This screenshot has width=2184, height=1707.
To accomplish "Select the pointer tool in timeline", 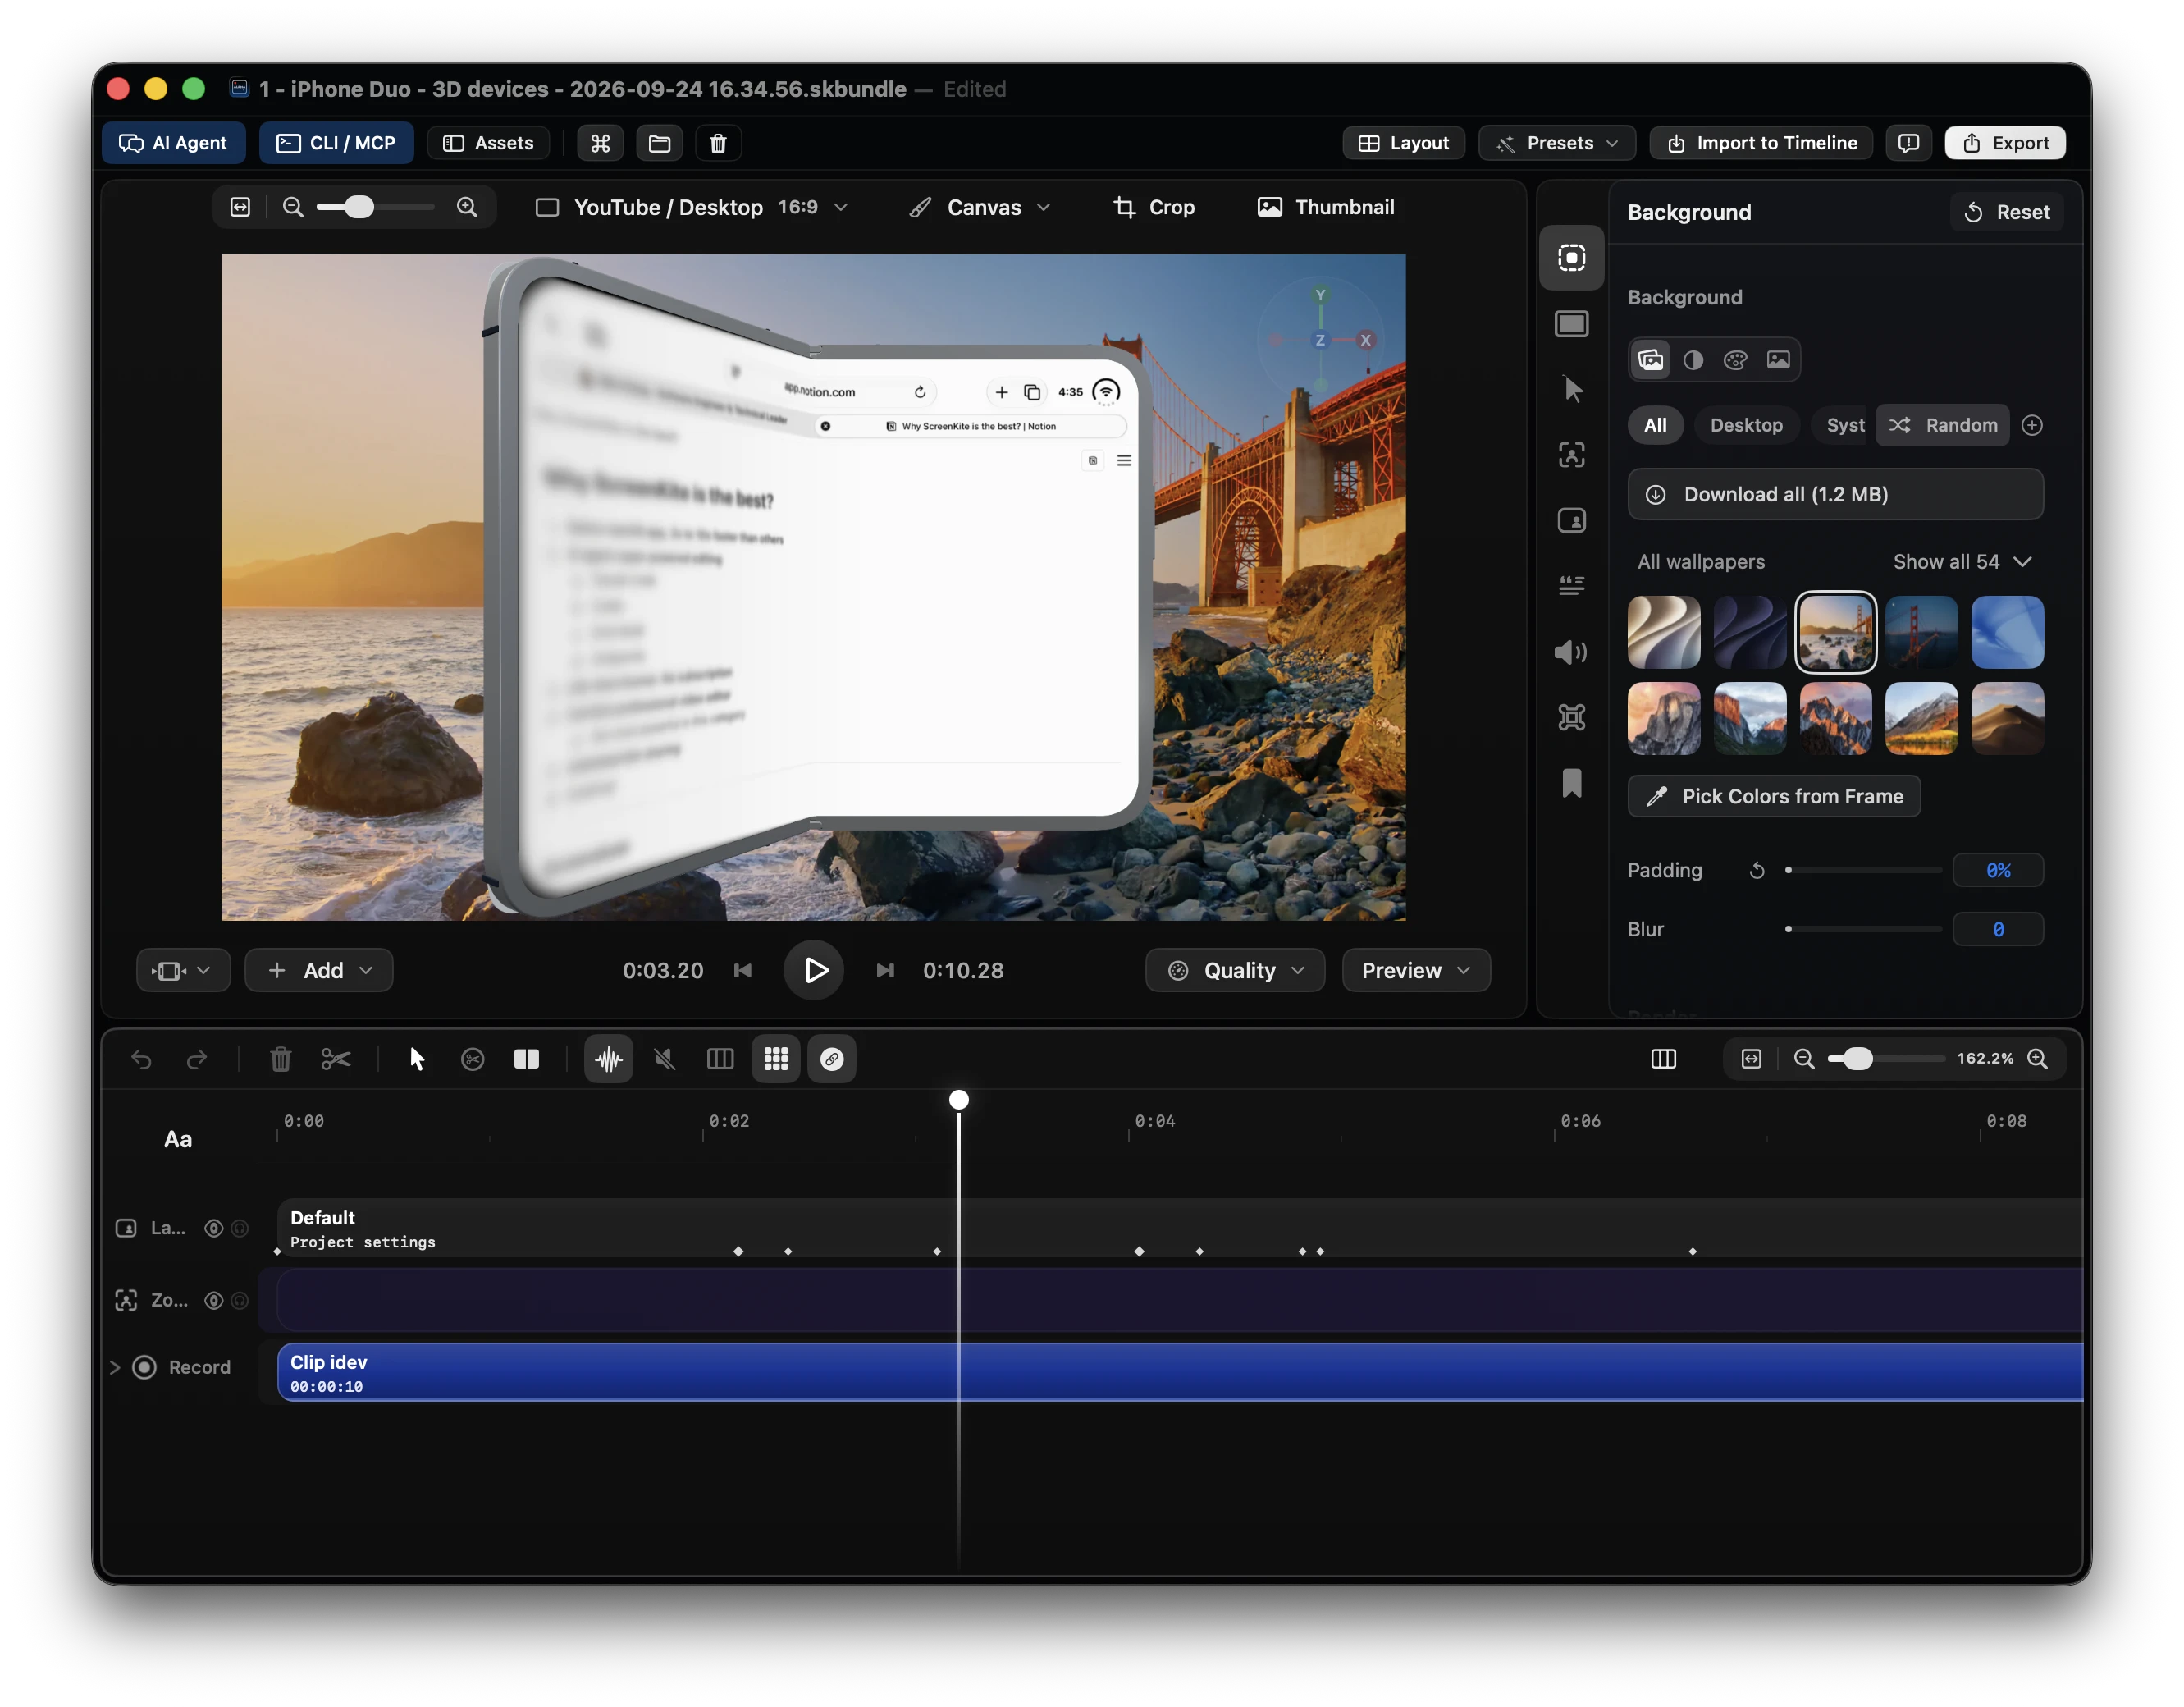I will [x=417, y=1059].
